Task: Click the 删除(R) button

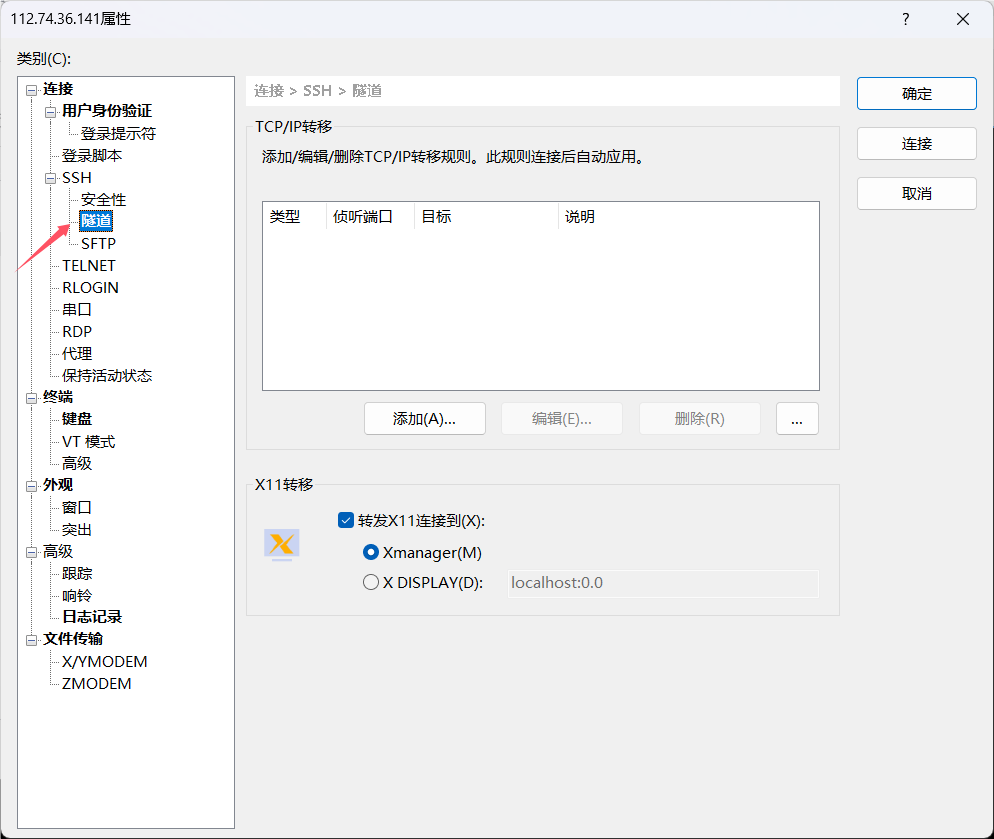Action: [699, 419]
